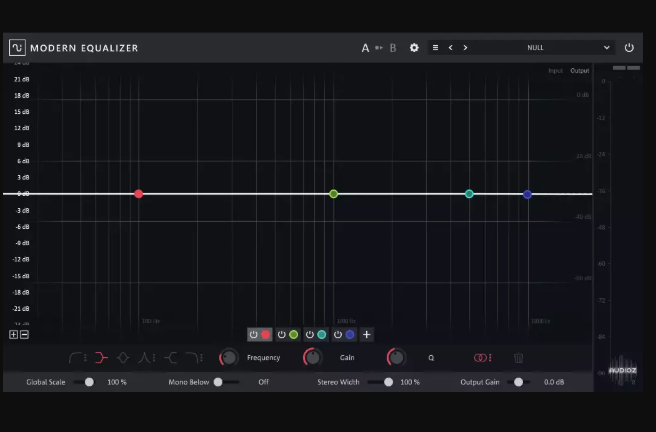The width and height of the screenshot is (656, 432).
Task: Click the stereo mode linked-circles icon
Action: click(x=482, y=358)
